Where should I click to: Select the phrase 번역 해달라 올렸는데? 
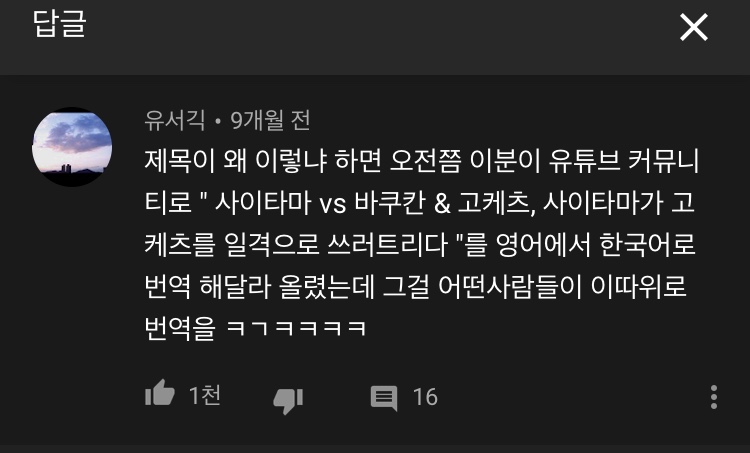[x=259, y=287]
